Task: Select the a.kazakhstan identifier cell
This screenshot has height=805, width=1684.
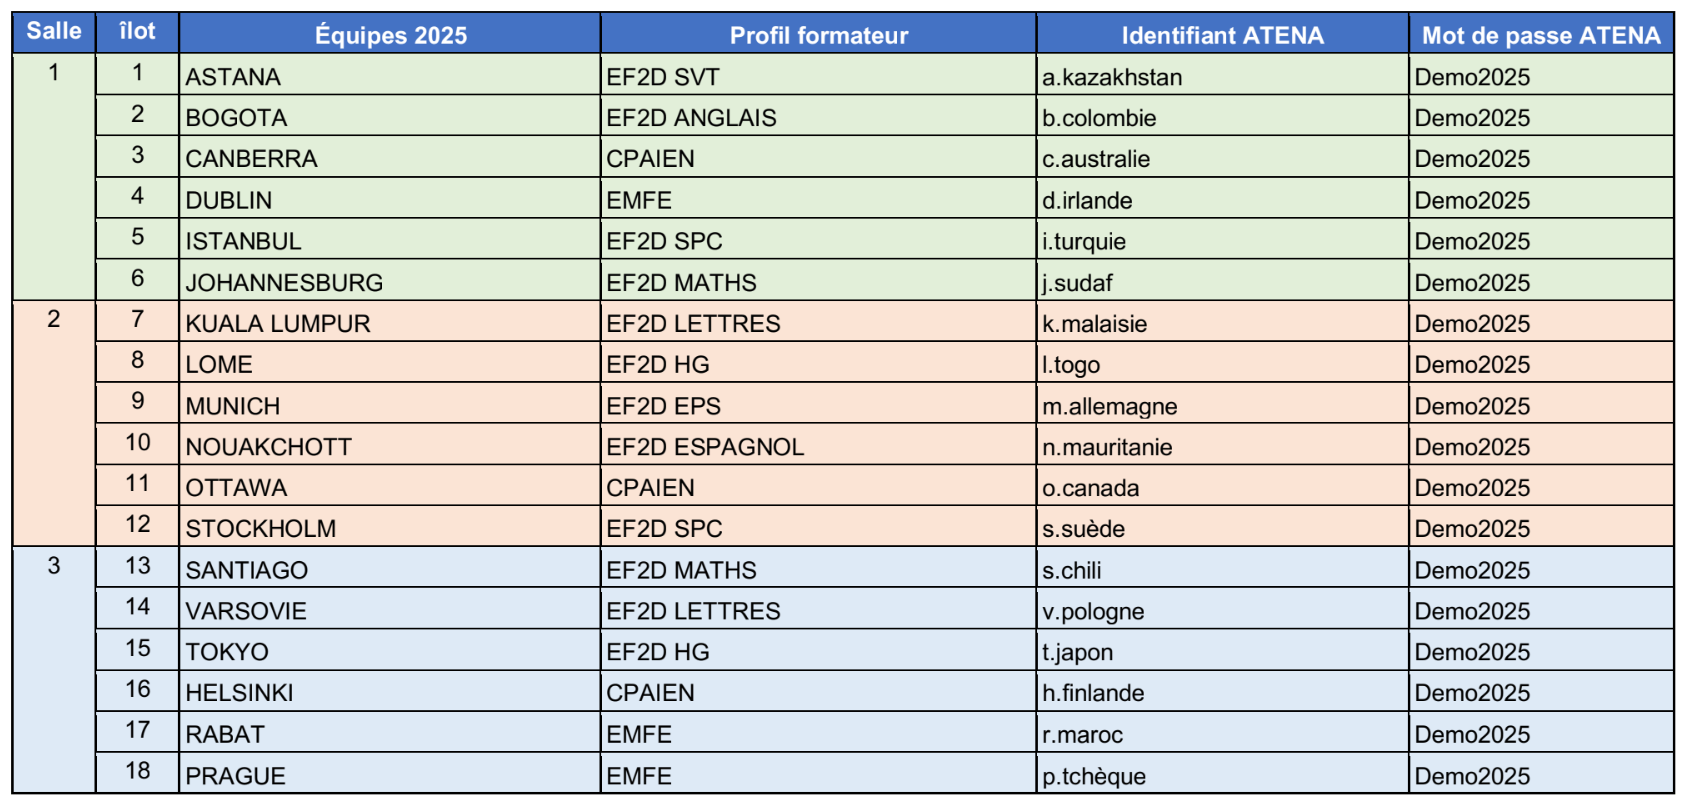Action: (x=1222, y=75)
